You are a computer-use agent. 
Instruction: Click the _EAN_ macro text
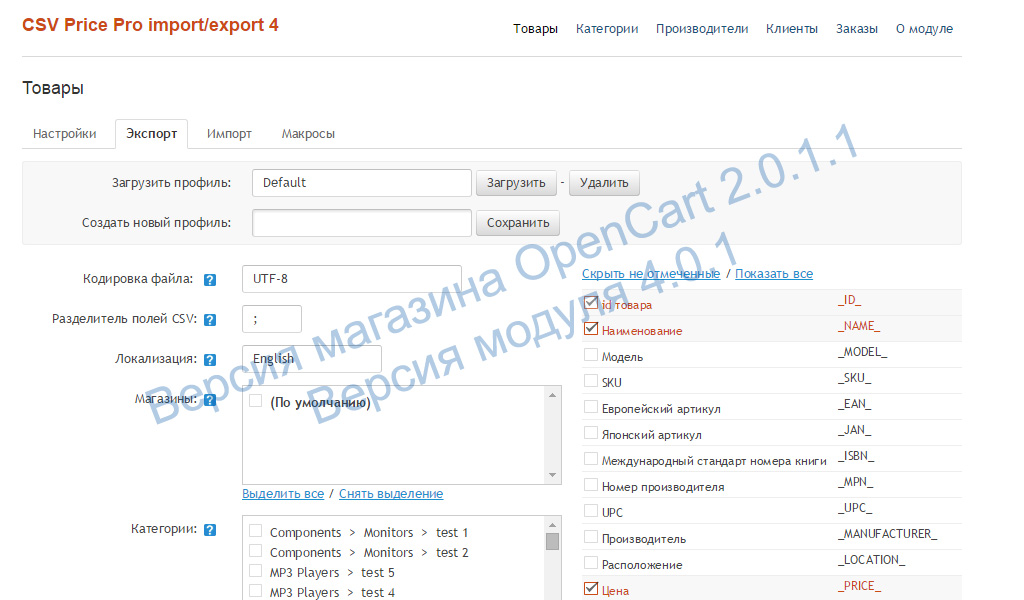coord(854,404)
